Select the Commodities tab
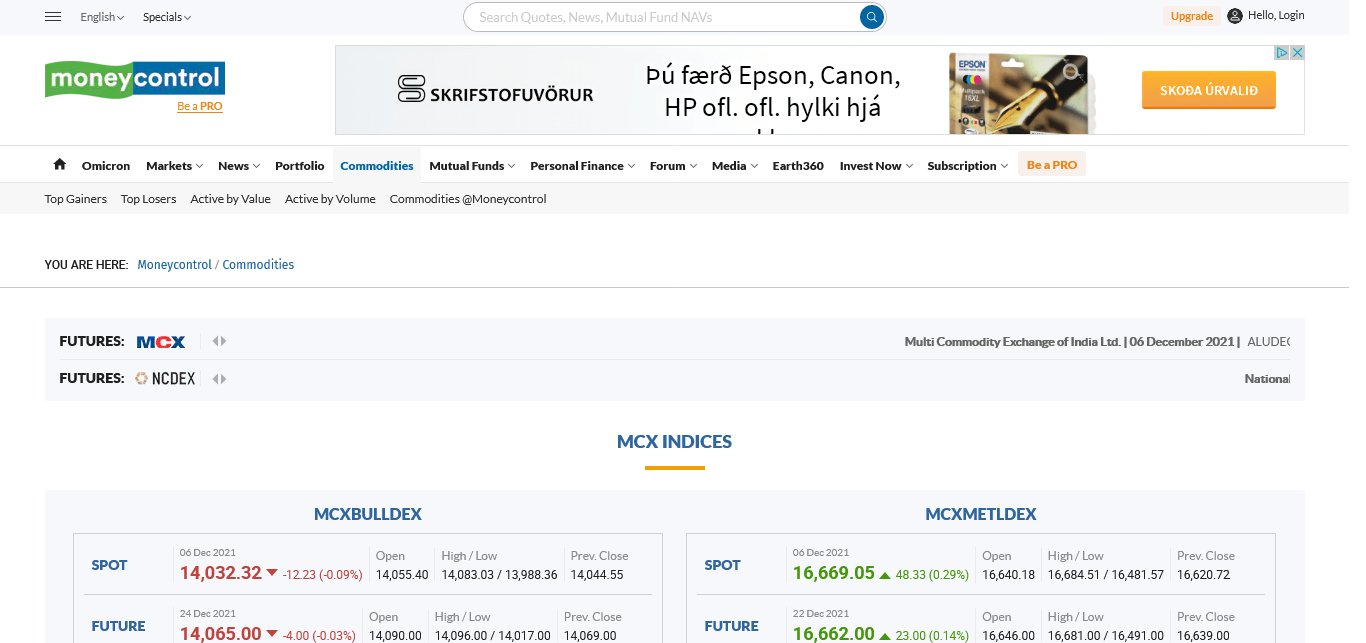The height and width of the screenshot is (643, 1366). tap(376, 166)
